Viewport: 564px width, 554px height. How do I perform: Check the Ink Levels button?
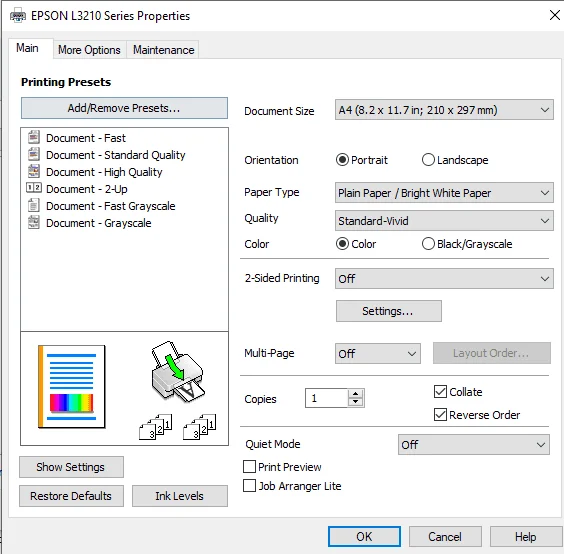coord(179,496)
